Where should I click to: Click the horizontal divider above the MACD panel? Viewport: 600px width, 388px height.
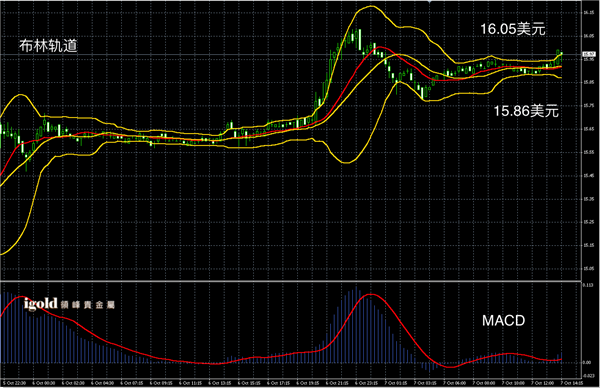291,281
